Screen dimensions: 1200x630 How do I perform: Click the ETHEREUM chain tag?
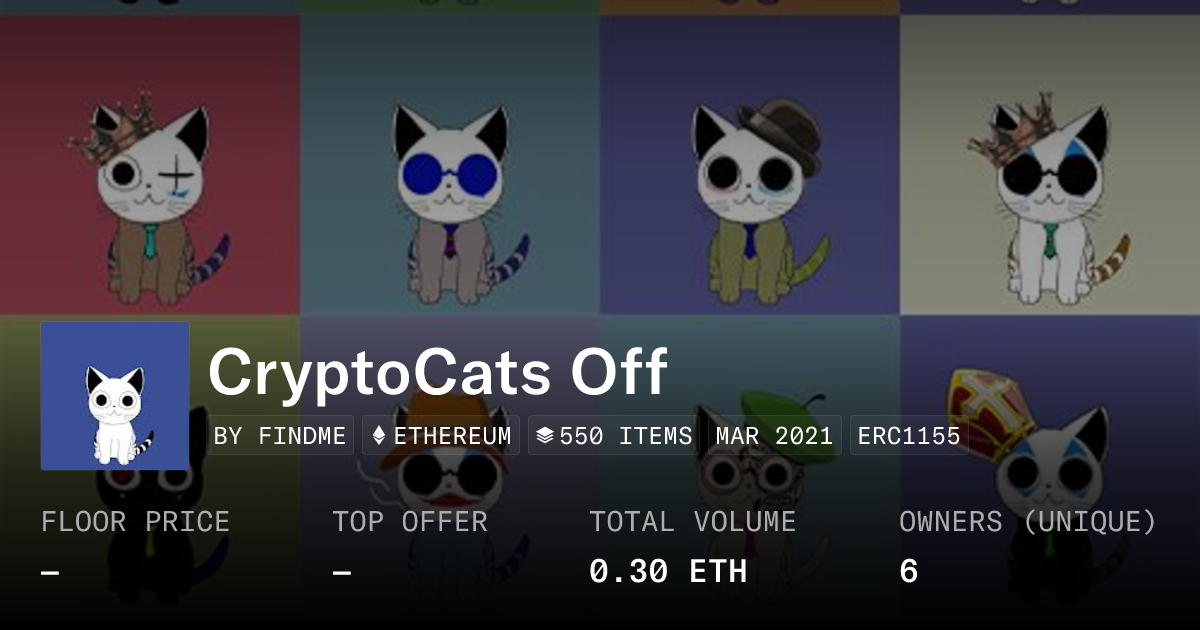click(441, 436)
